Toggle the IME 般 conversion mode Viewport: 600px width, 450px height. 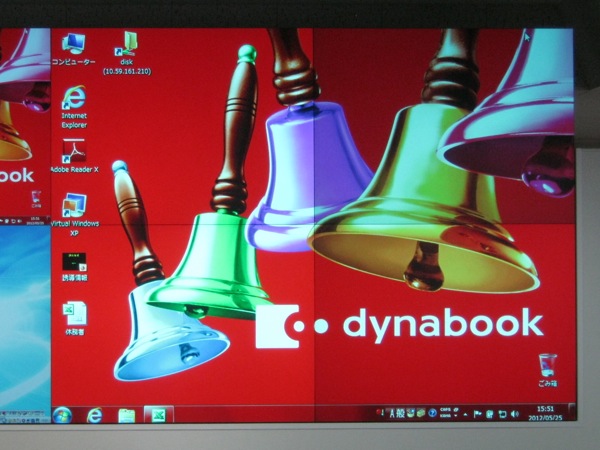tap(400, 412)
